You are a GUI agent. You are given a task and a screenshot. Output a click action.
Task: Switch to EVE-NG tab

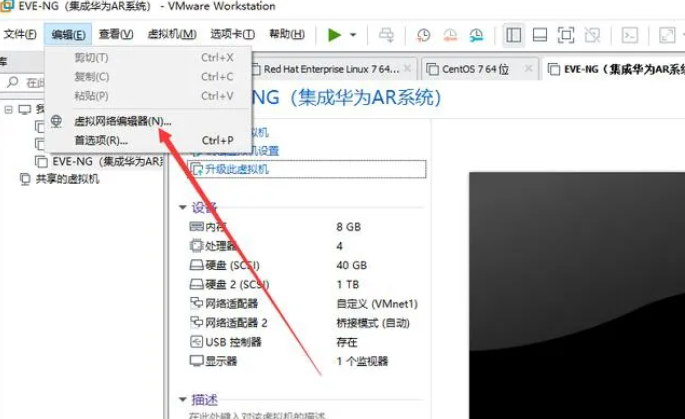616,69
